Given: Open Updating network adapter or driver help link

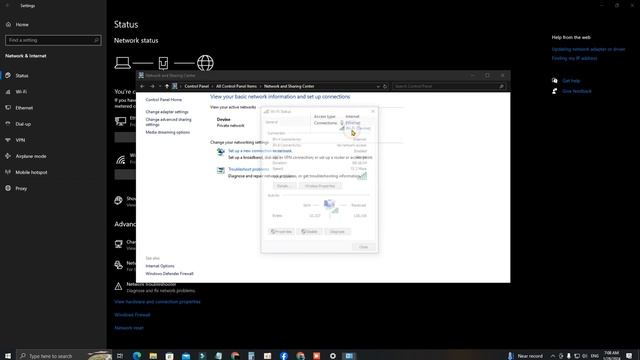Looking at the screenshot, I should [588, 49].
